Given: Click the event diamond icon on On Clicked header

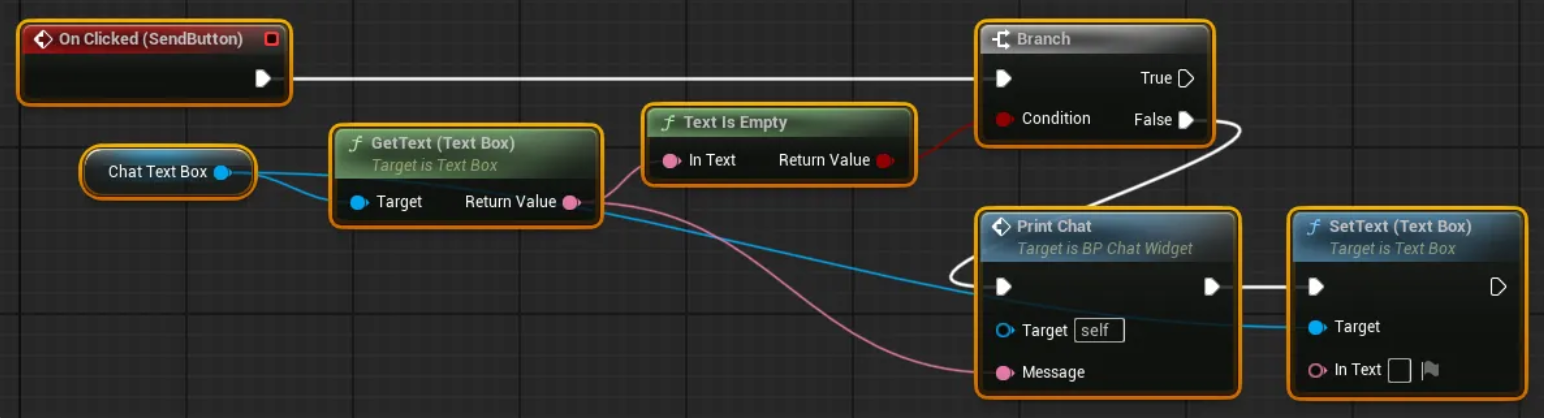Looking at the screenshot, I should [x=43, y=39].
